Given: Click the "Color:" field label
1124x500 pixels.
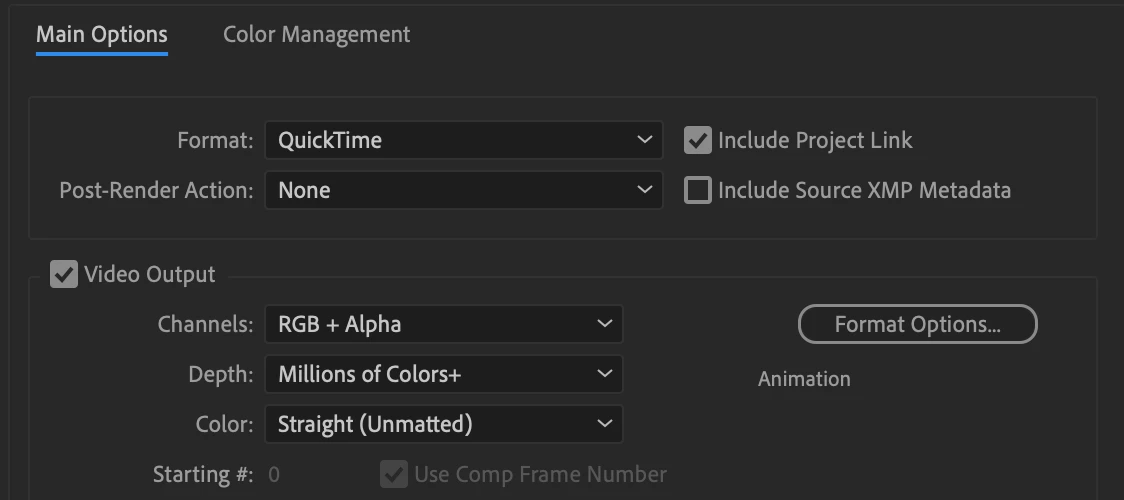Looking at the screenshot, I should 222,424.
